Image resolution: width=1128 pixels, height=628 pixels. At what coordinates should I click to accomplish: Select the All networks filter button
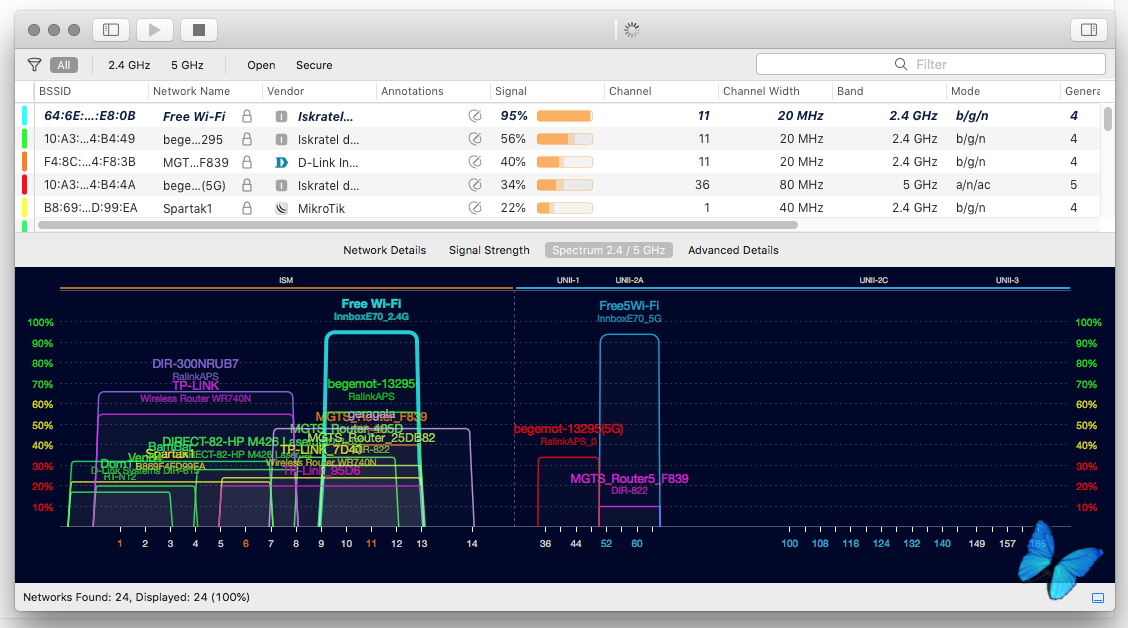[64, 65]
